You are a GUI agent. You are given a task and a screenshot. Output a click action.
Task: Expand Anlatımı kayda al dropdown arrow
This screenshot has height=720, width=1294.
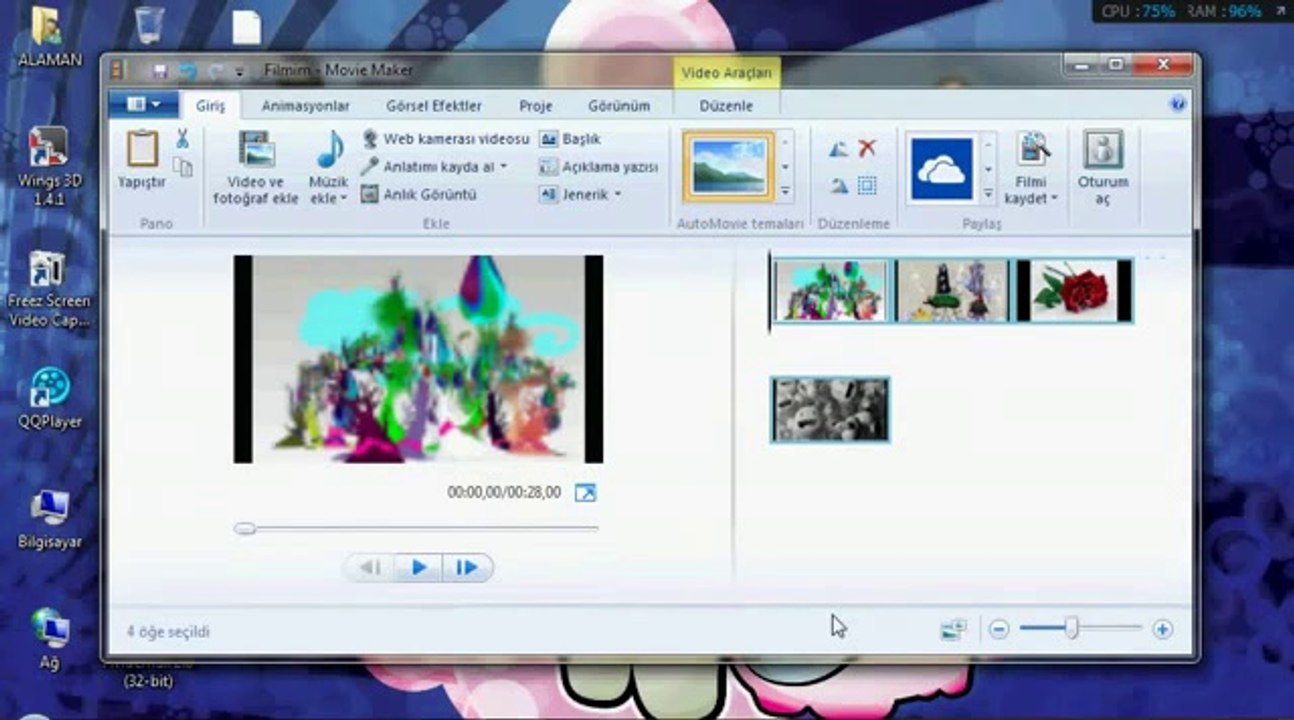(503, 167)
